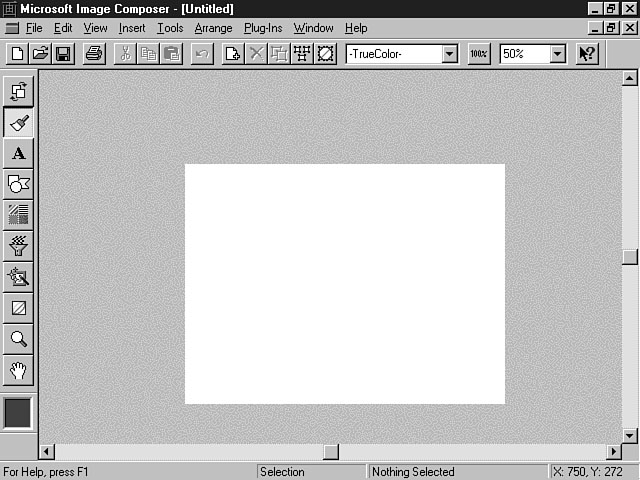Click the Save disk icon
Viewport: 640px width, 480px height.
click(x=62, y=54)
